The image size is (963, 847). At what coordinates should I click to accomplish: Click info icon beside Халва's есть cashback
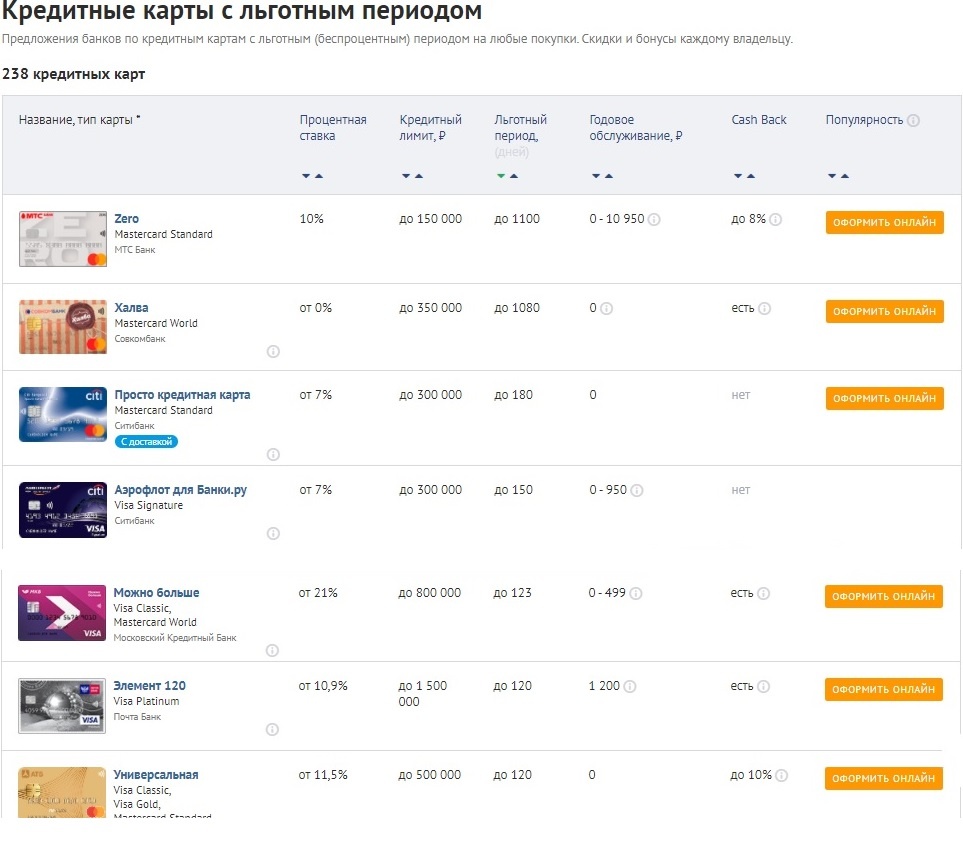764,309
